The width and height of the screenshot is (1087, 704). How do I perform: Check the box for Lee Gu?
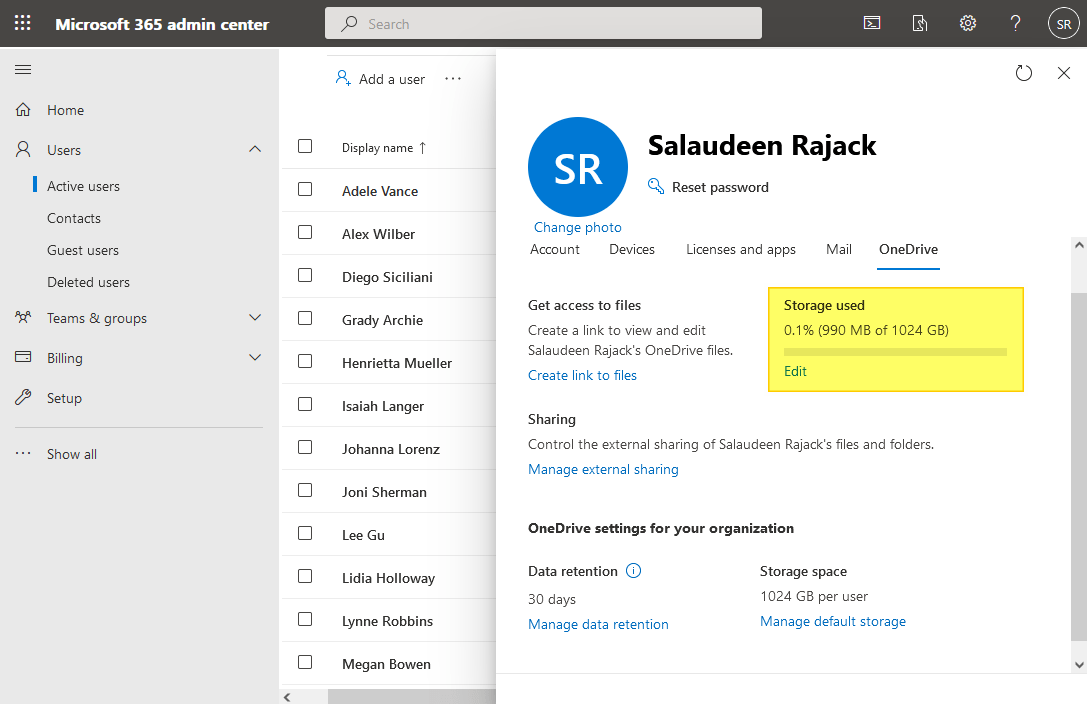tap(305, 533)
